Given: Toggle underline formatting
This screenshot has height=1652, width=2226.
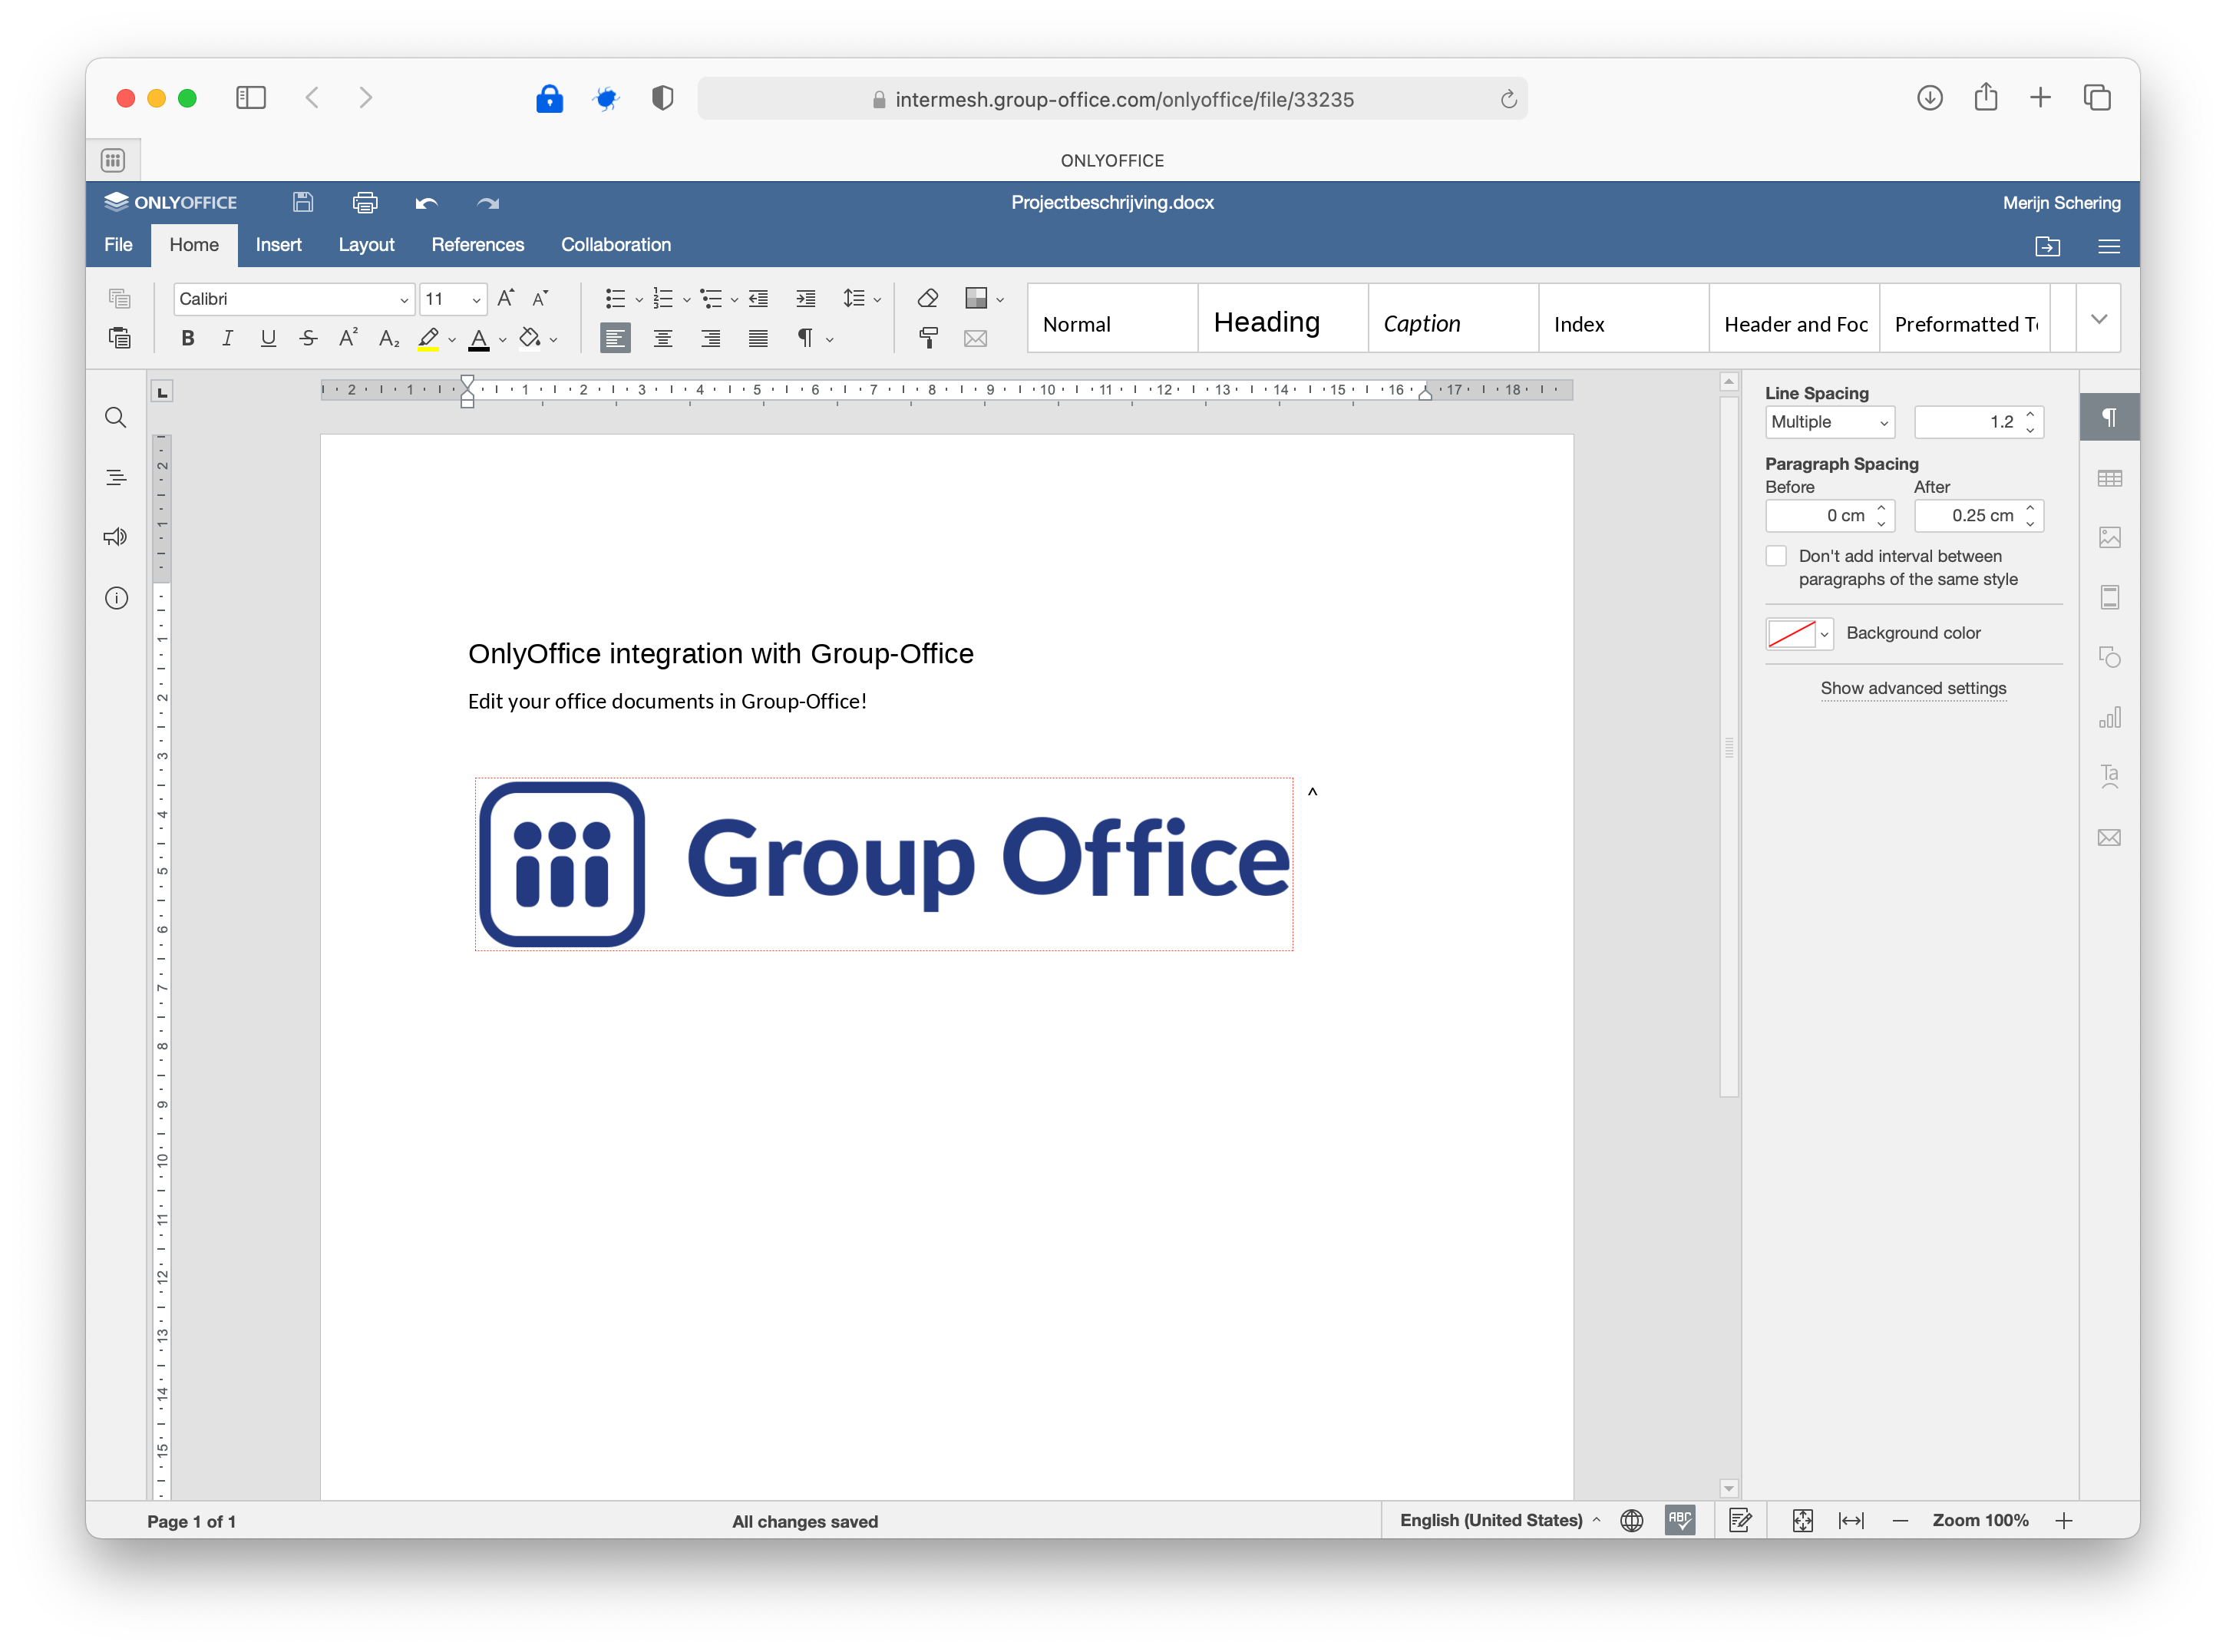Looking at the screenshot, I should [x=268, y=338].
